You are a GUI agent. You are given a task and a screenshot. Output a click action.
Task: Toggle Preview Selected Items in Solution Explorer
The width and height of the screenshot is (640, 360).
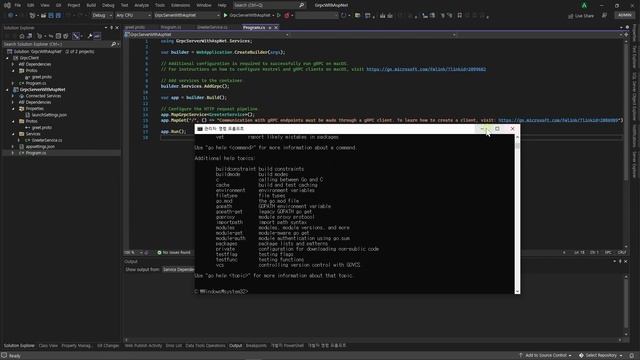(97, 36)
